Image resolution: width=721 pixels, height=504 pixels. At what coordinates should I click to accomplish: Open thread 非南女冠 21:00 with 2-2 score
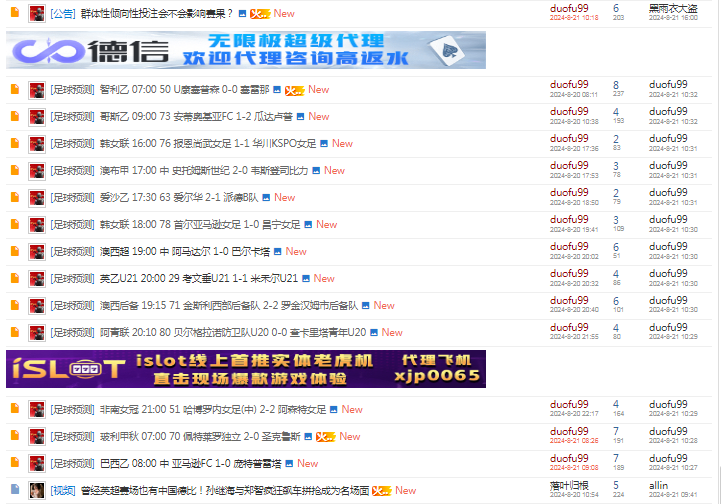click(x=213, y=410)
